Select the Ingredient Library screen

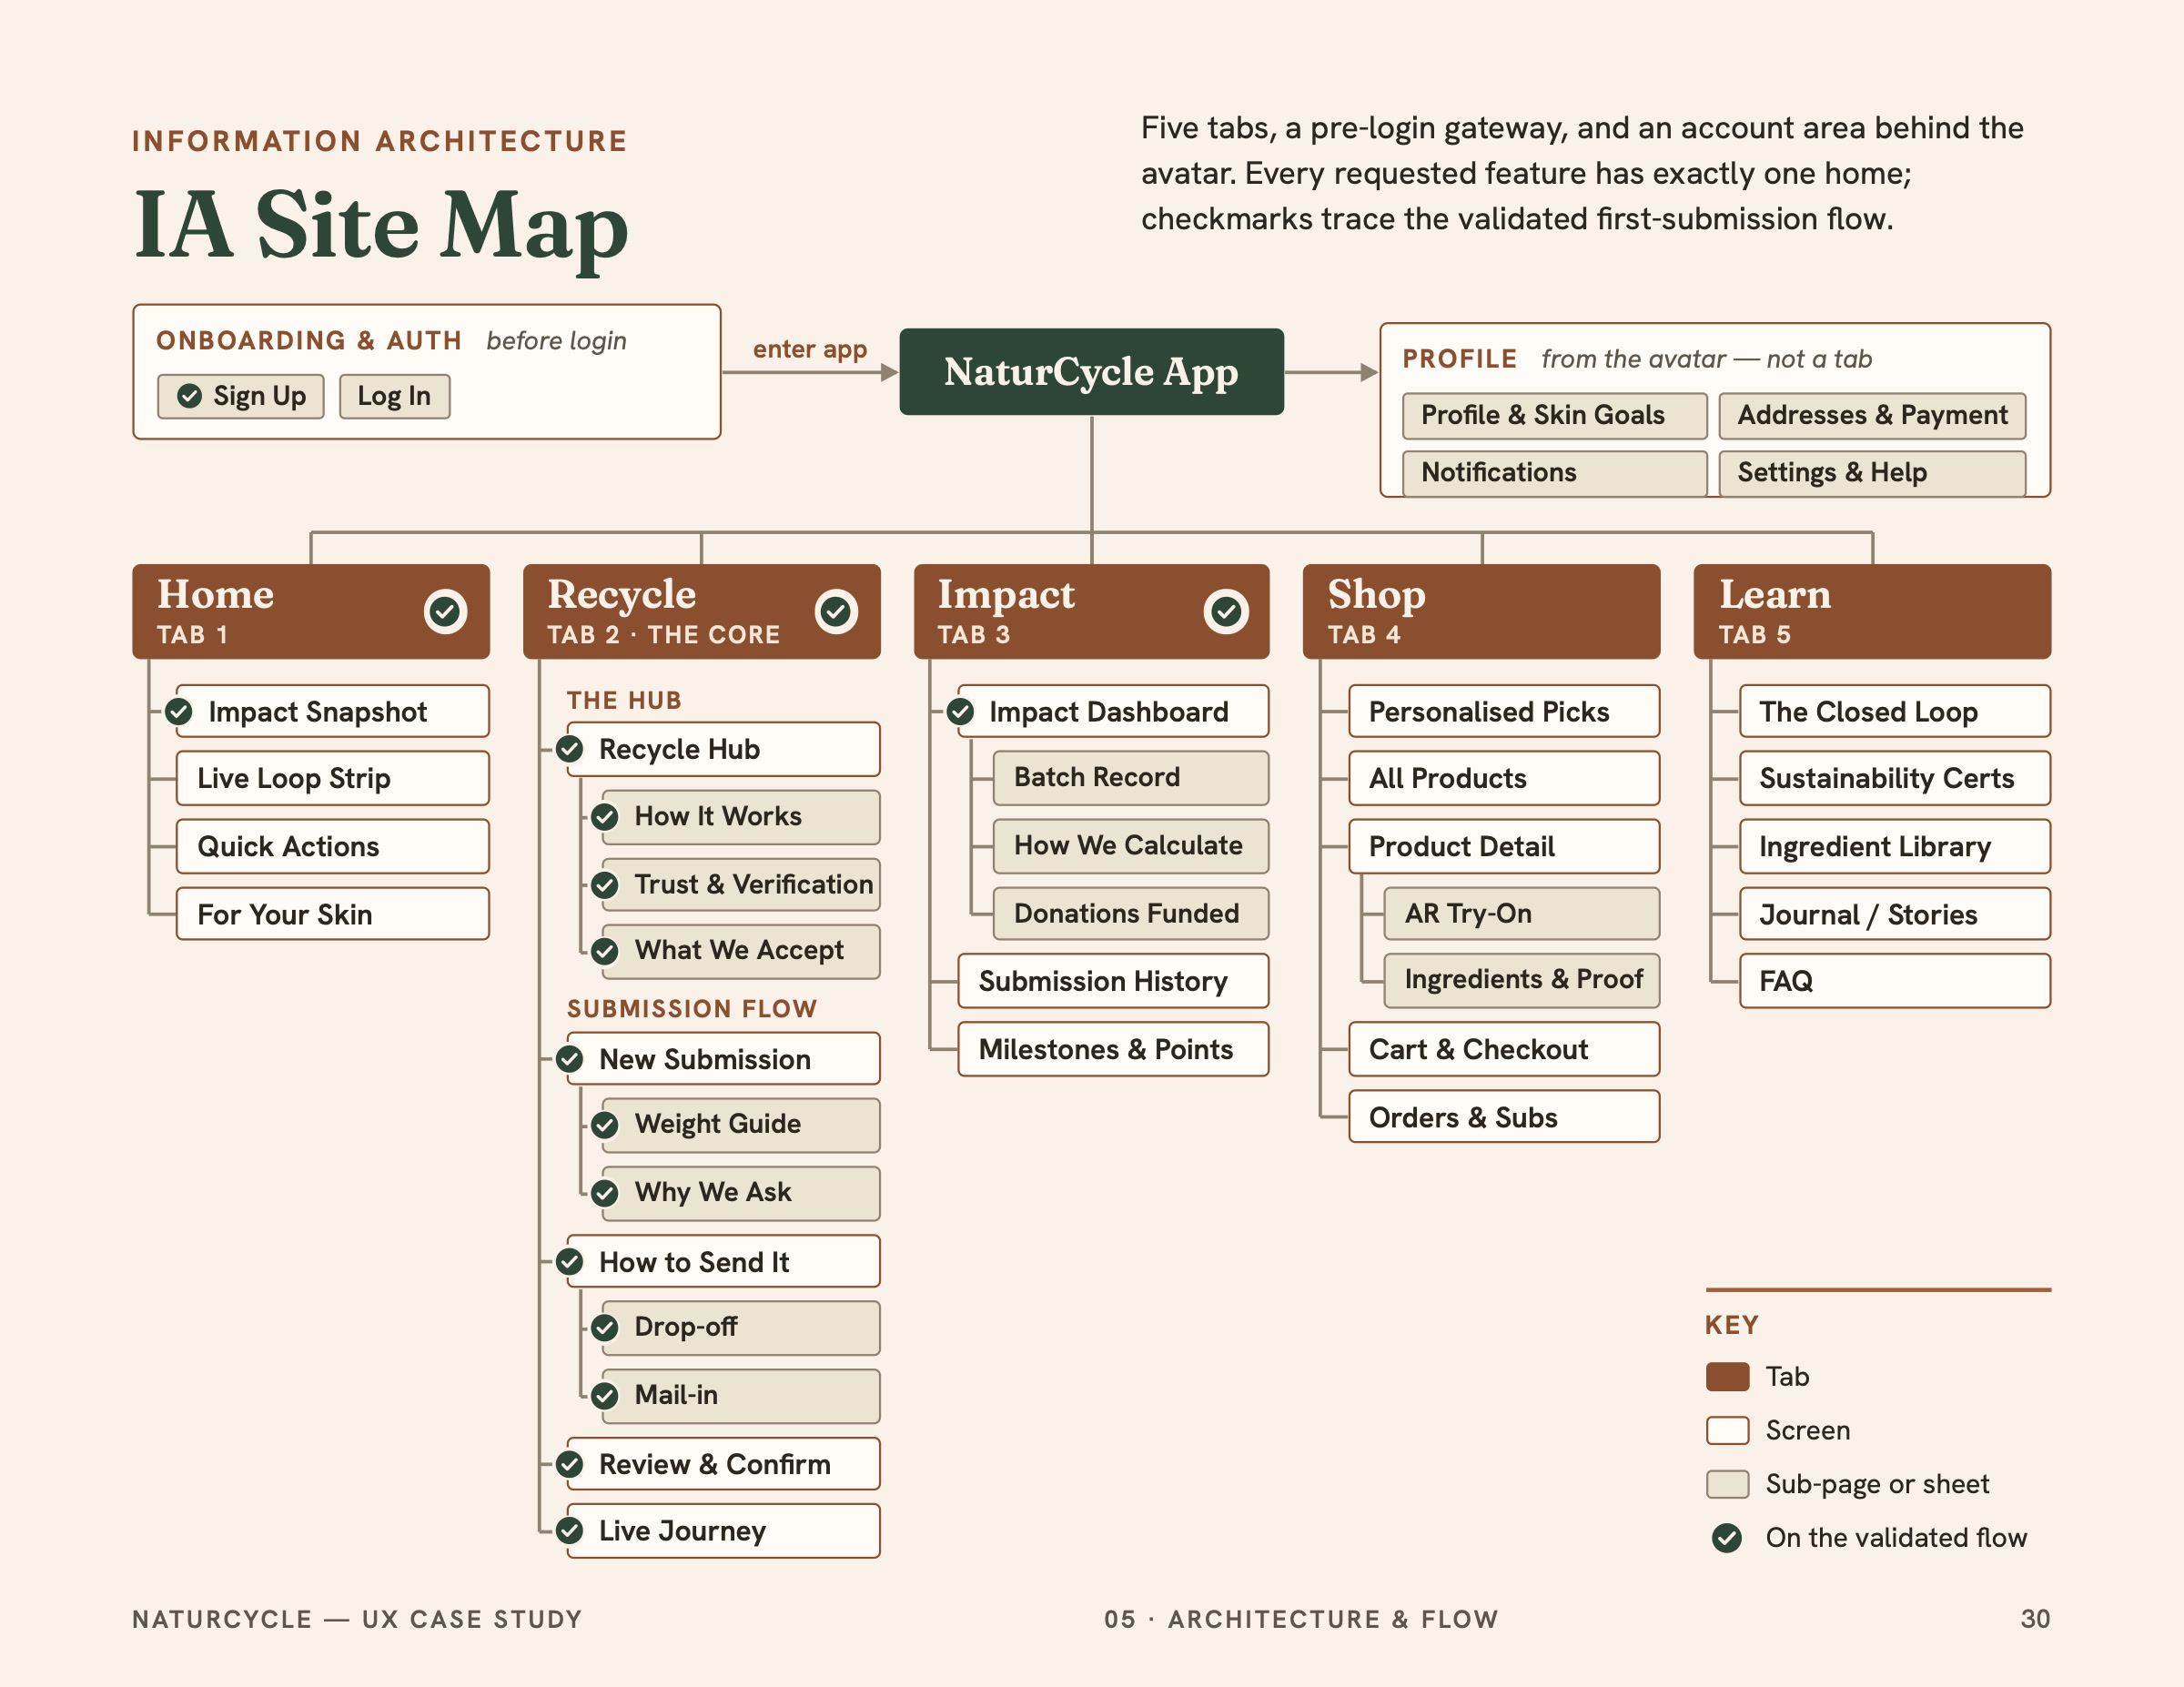point(1895,846)
